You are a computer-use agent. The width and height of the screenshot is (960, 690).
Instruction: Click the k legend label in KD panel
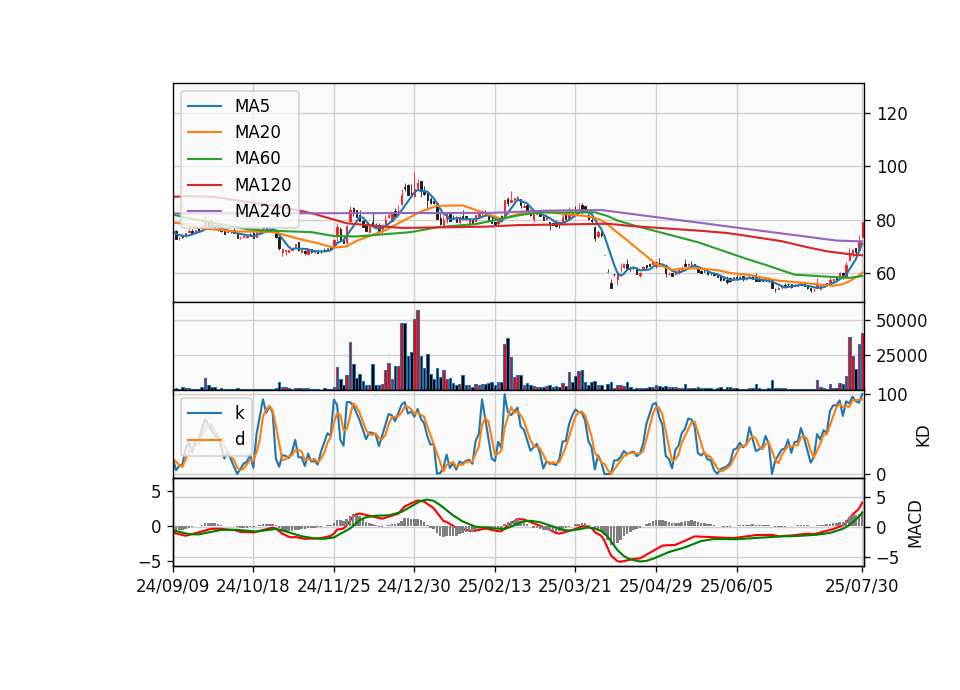pyautogui.click(x=239, y=413)
